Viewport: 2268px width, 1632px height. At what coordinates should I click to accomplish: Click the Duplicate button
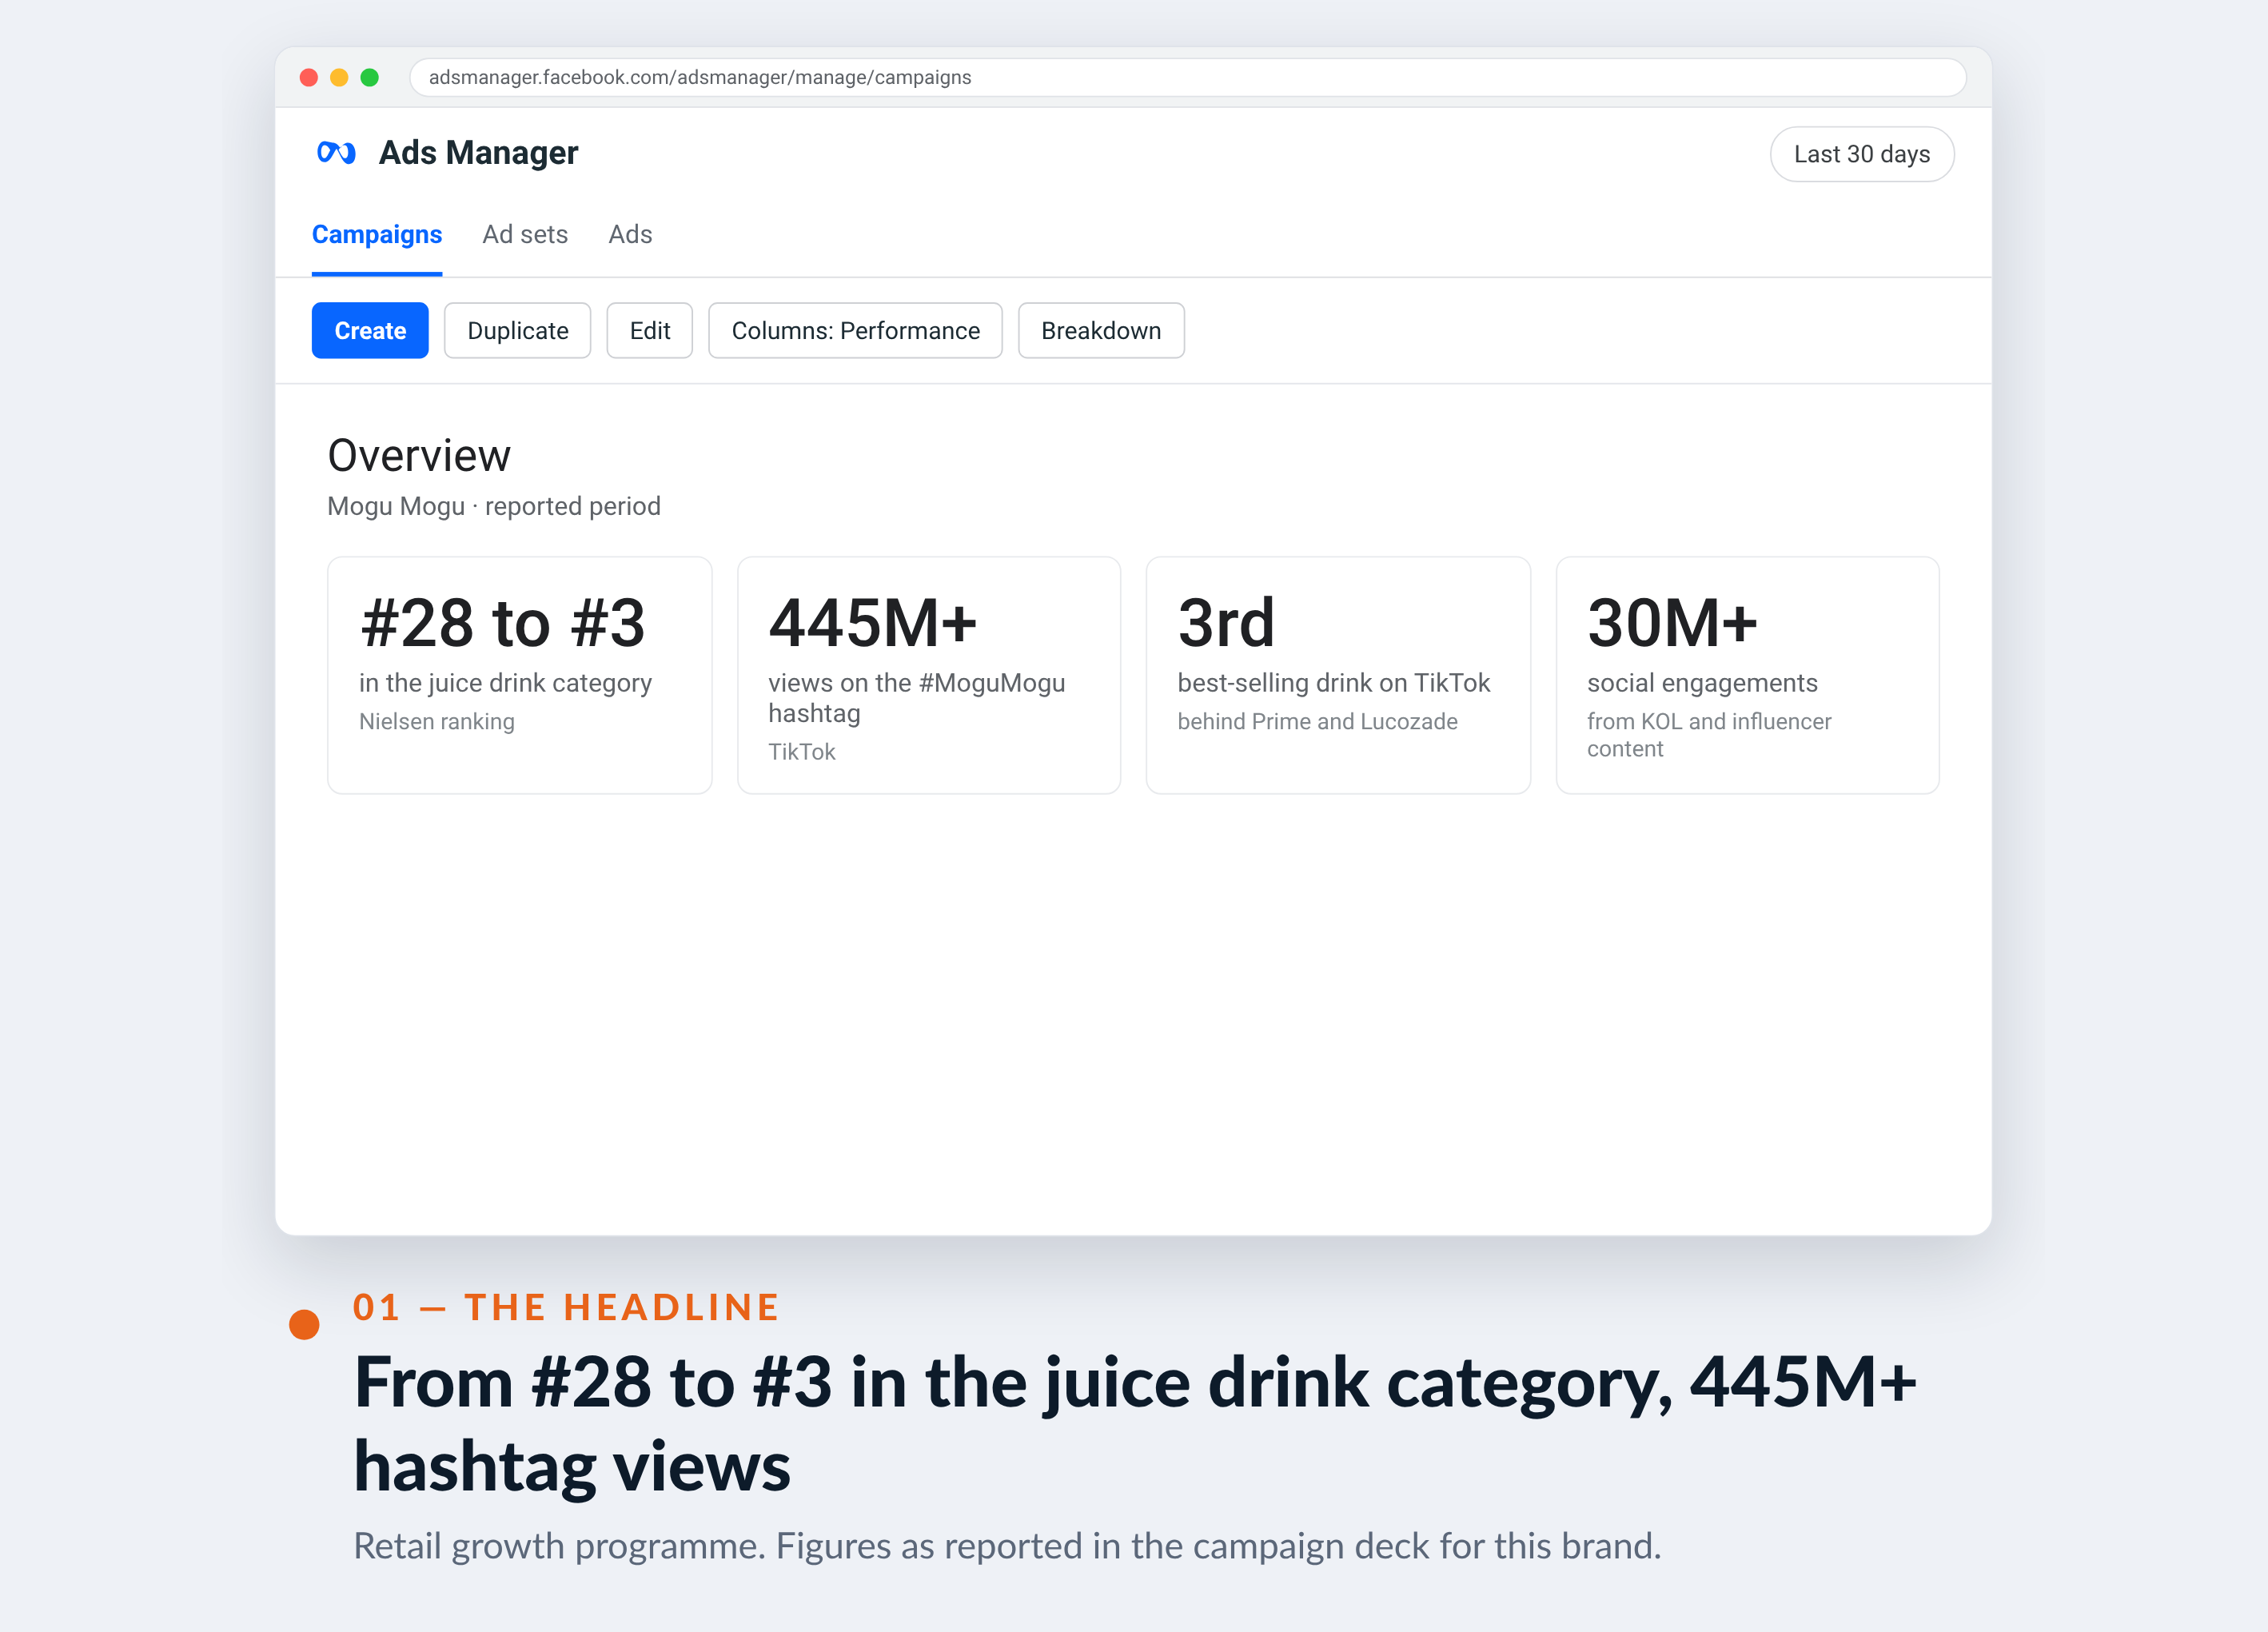[517, 330]
